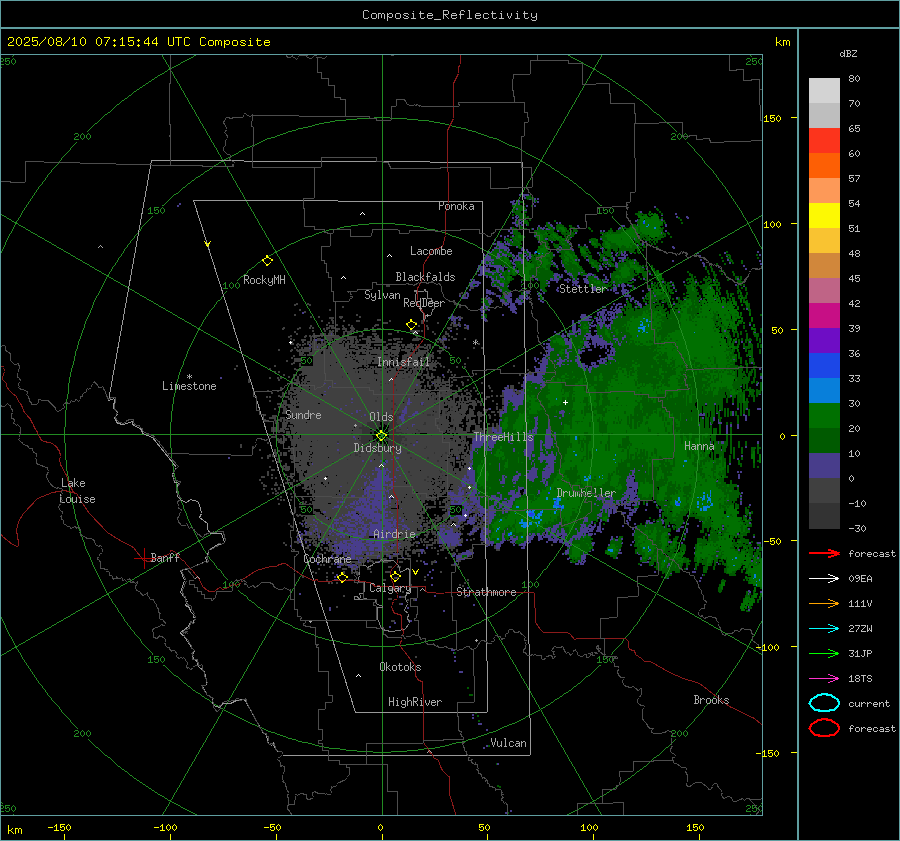Click the asterisk marker above Limestone
Screen dimensions: 900x841
coord(189,377)
